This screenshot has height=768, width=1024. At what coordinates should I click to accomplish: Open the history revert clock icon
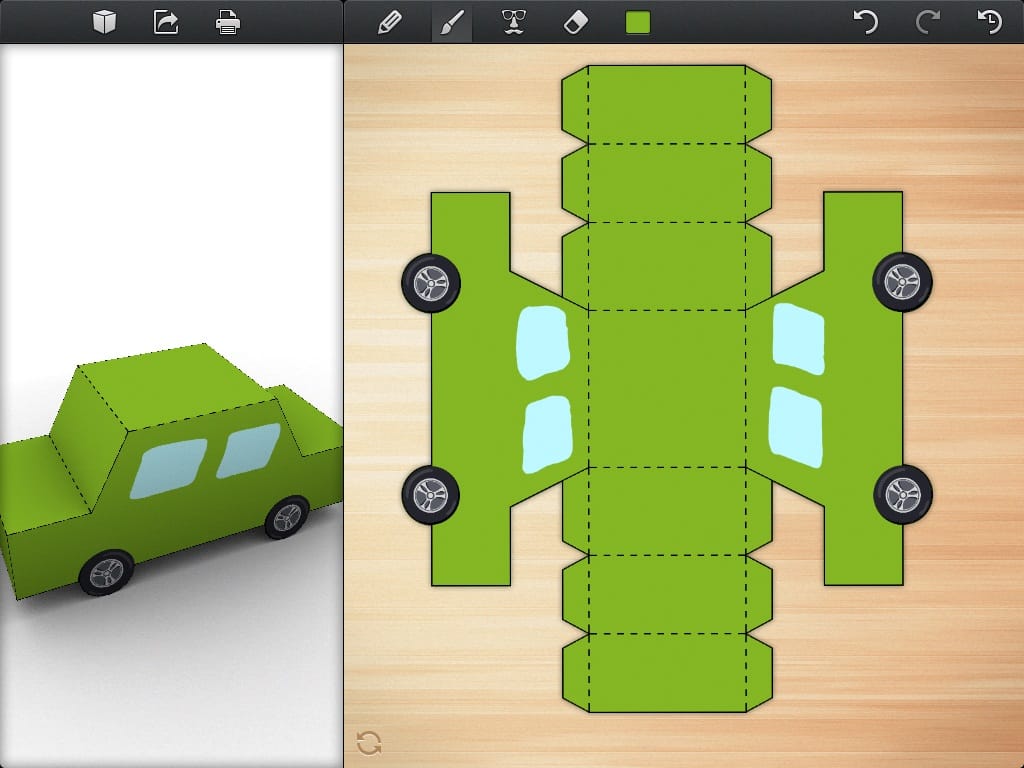[x=989, y=22]
